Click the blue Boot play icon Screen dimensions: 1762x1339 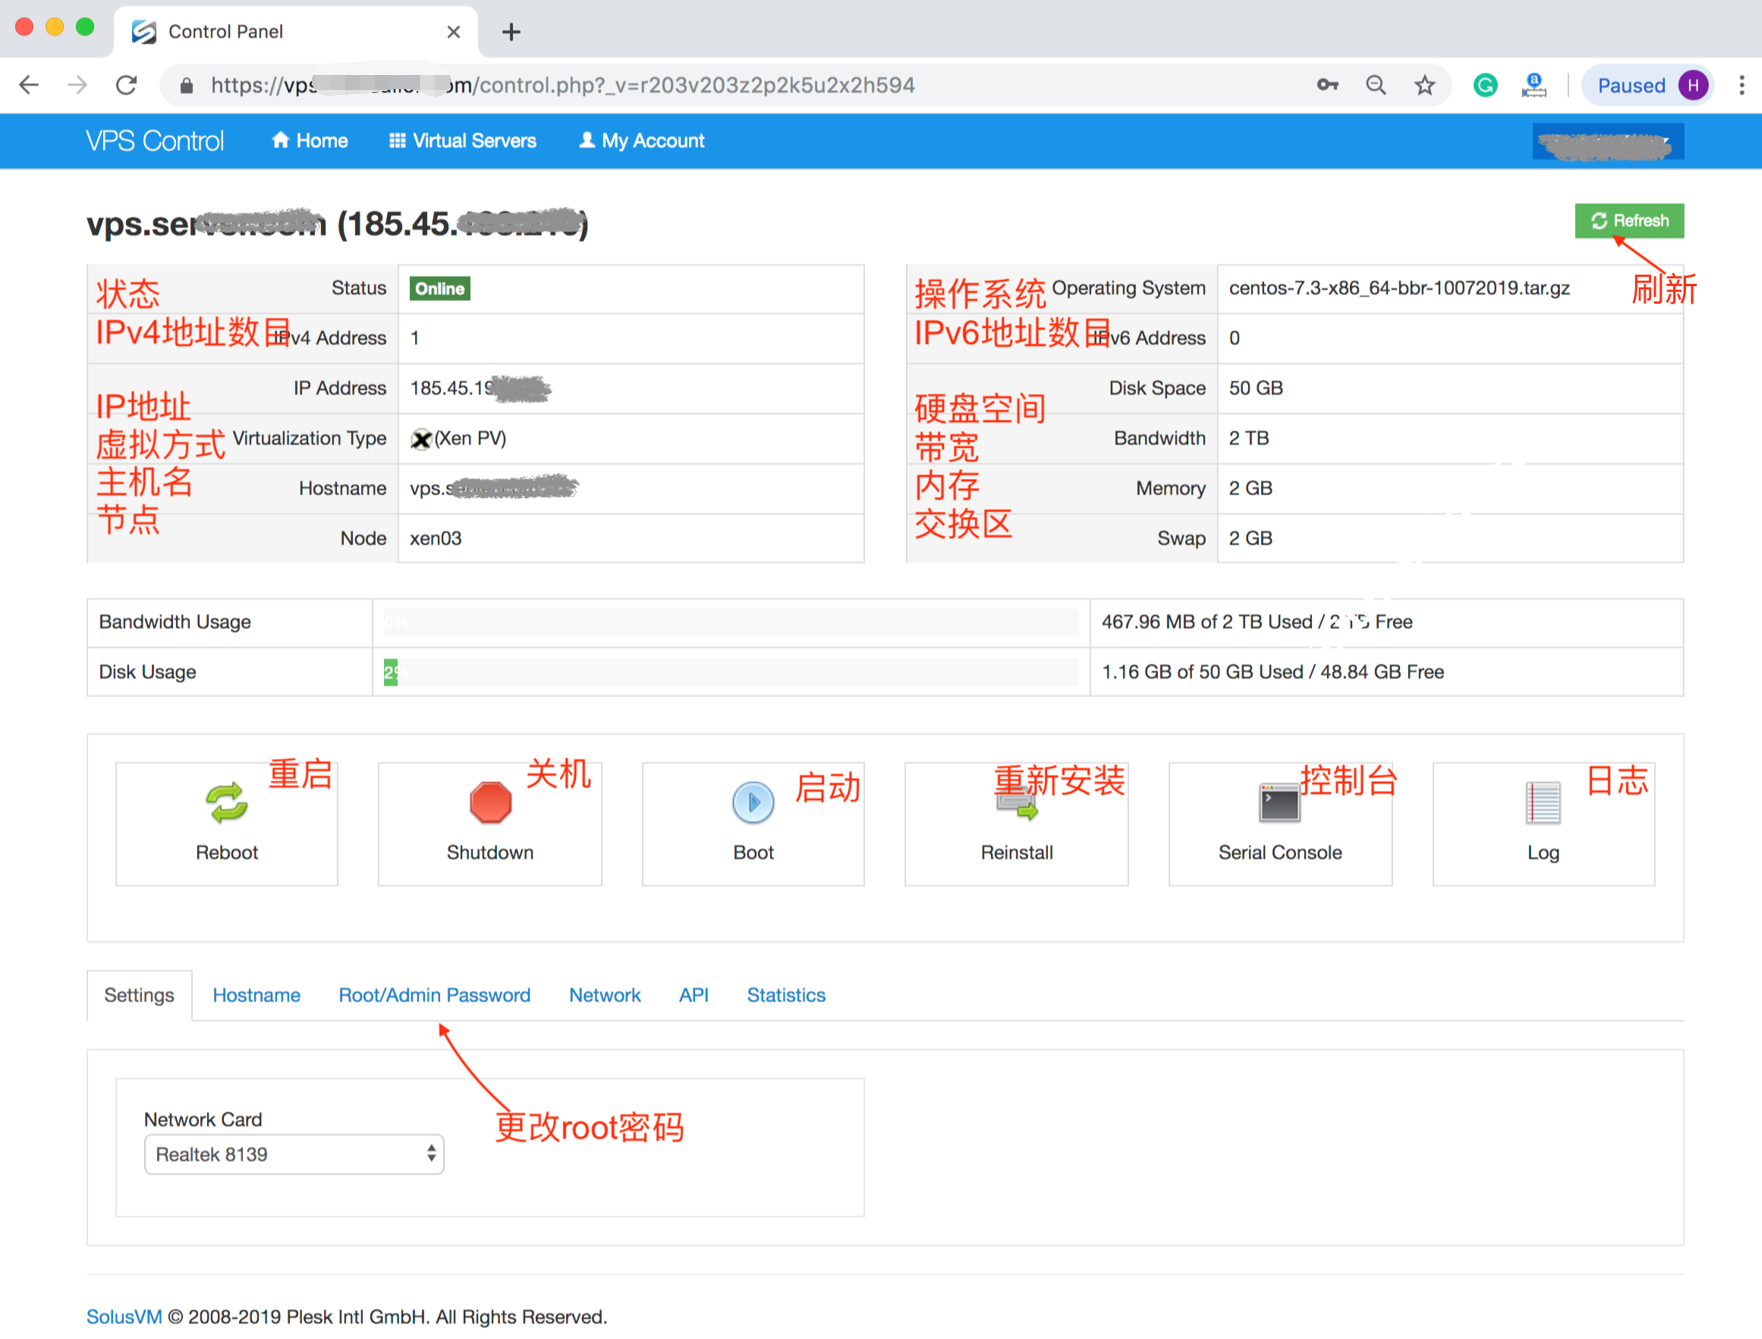(753, 803)
